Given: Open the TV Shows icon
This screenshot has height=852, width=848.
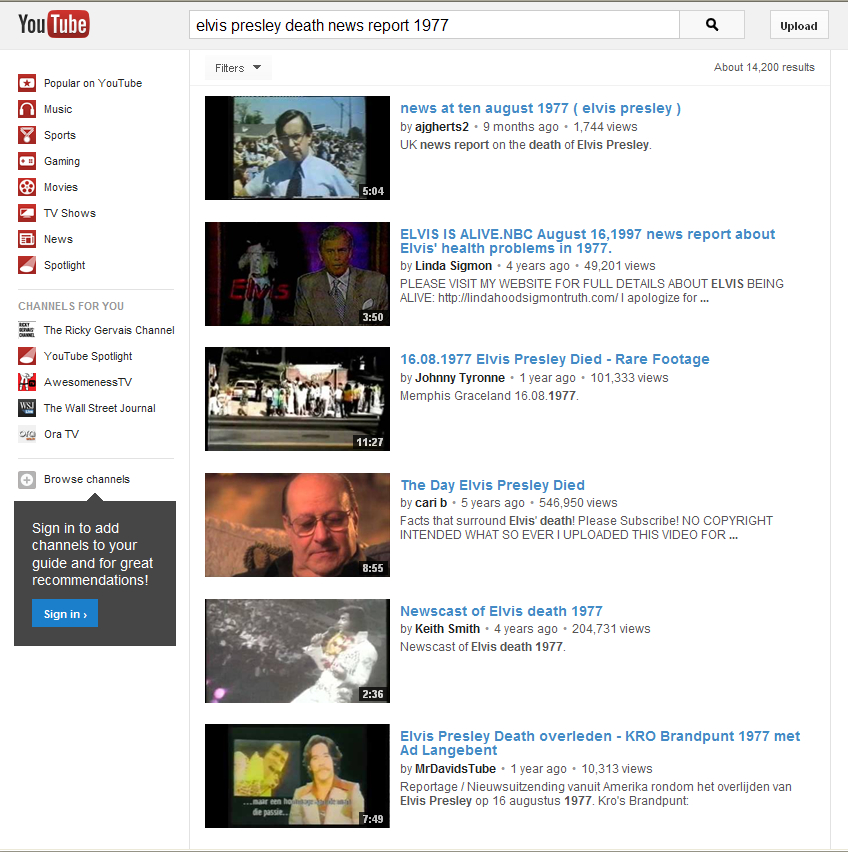Looking at the screenshot, I should click(27, 213).
